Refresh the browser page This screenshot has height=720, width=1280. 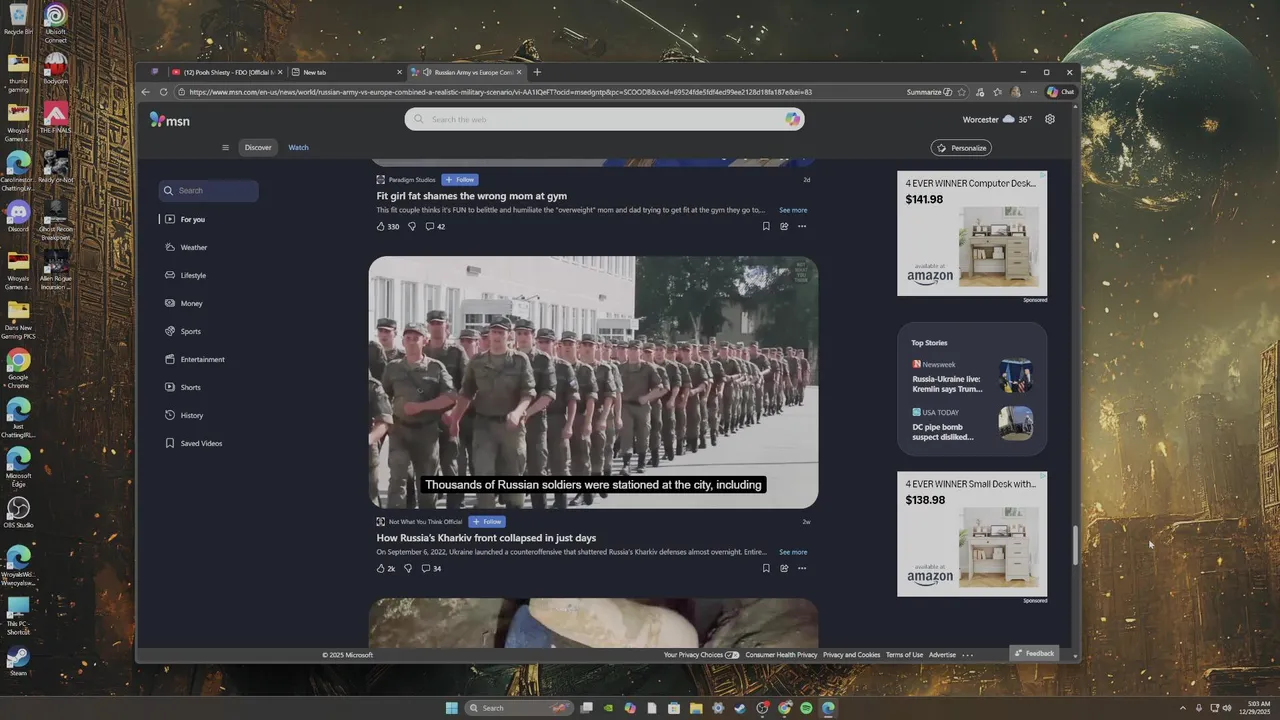point(163,92)
